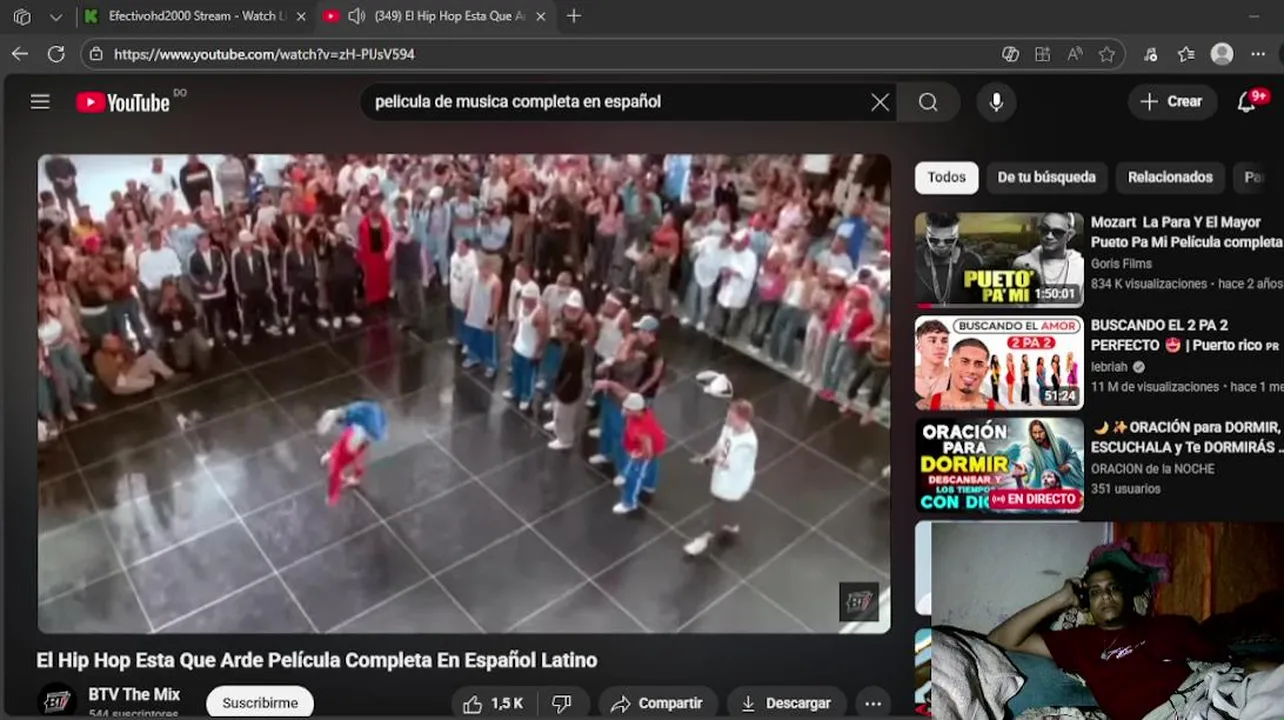Dislike the video with thumbs down
Image resolution: width=1284 pixels, height=720 pixels.
pos(562,703)
